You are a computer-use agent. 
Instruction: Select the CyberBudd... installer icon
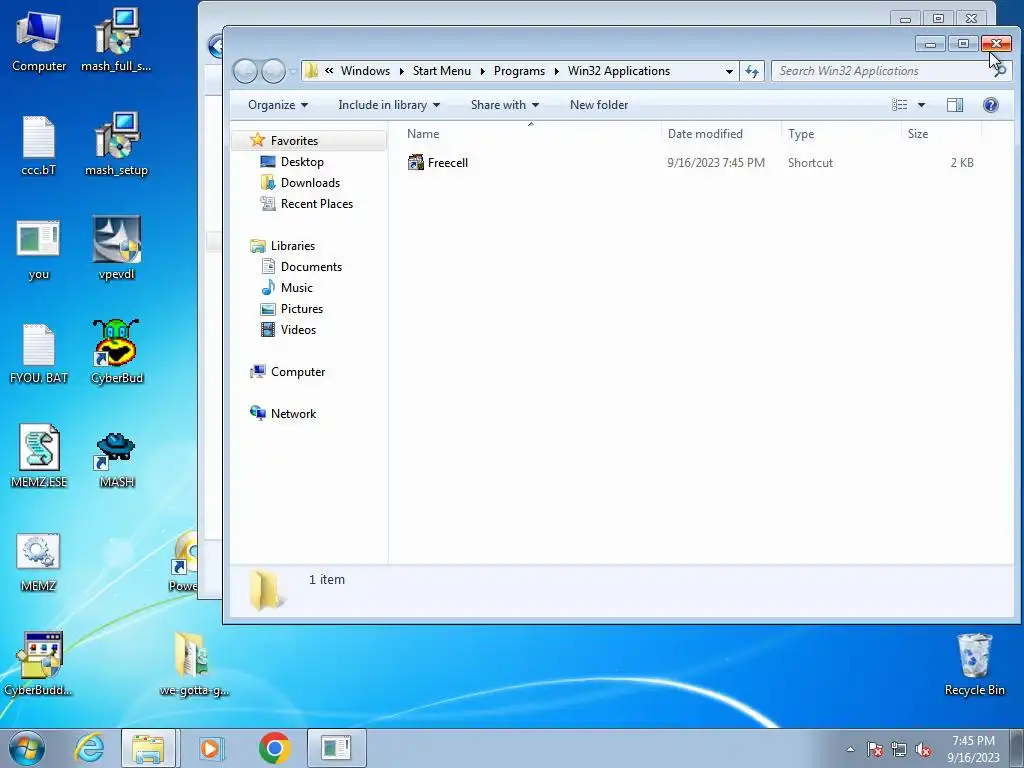(39, 664)
